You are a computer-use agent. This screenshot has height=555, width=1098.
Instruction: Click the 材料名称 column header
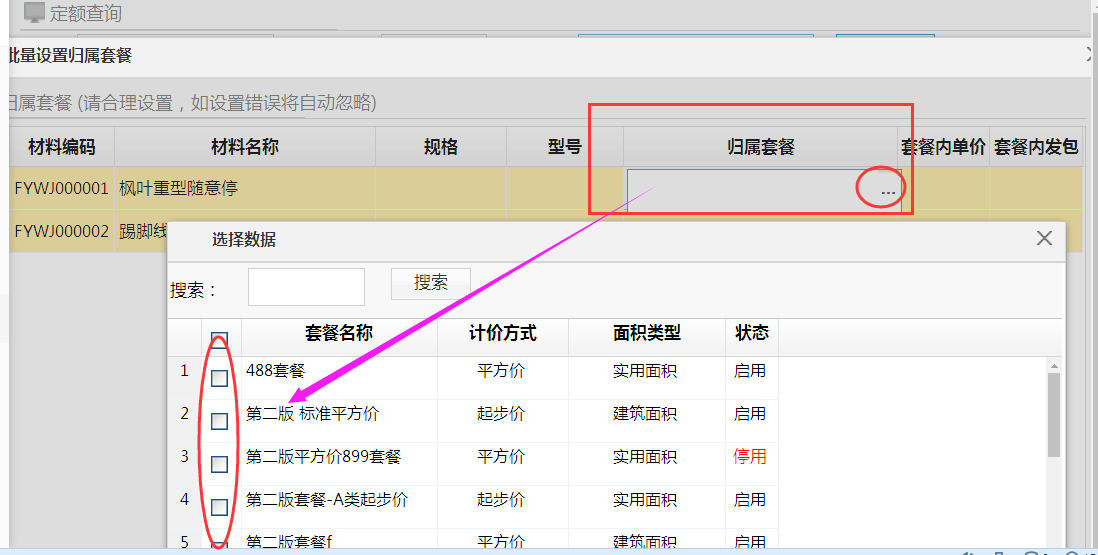(x=244, y=147)
